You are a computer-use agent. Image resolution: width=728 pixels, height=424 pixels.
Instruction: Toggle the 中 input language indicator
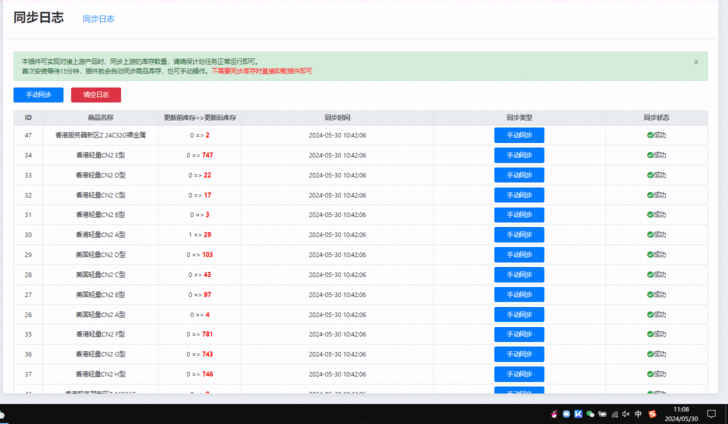point(638,414)
